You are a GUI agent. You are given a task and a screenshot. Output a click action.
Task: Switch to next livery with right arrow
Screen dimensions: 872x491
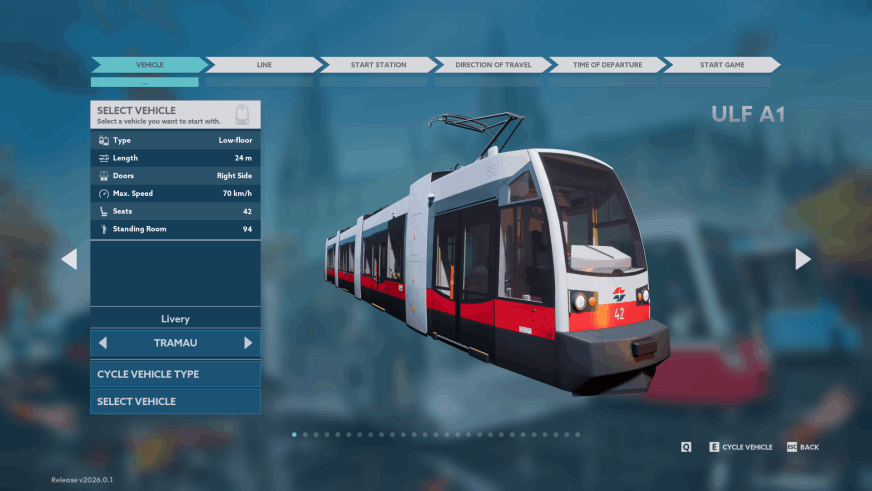248,343
